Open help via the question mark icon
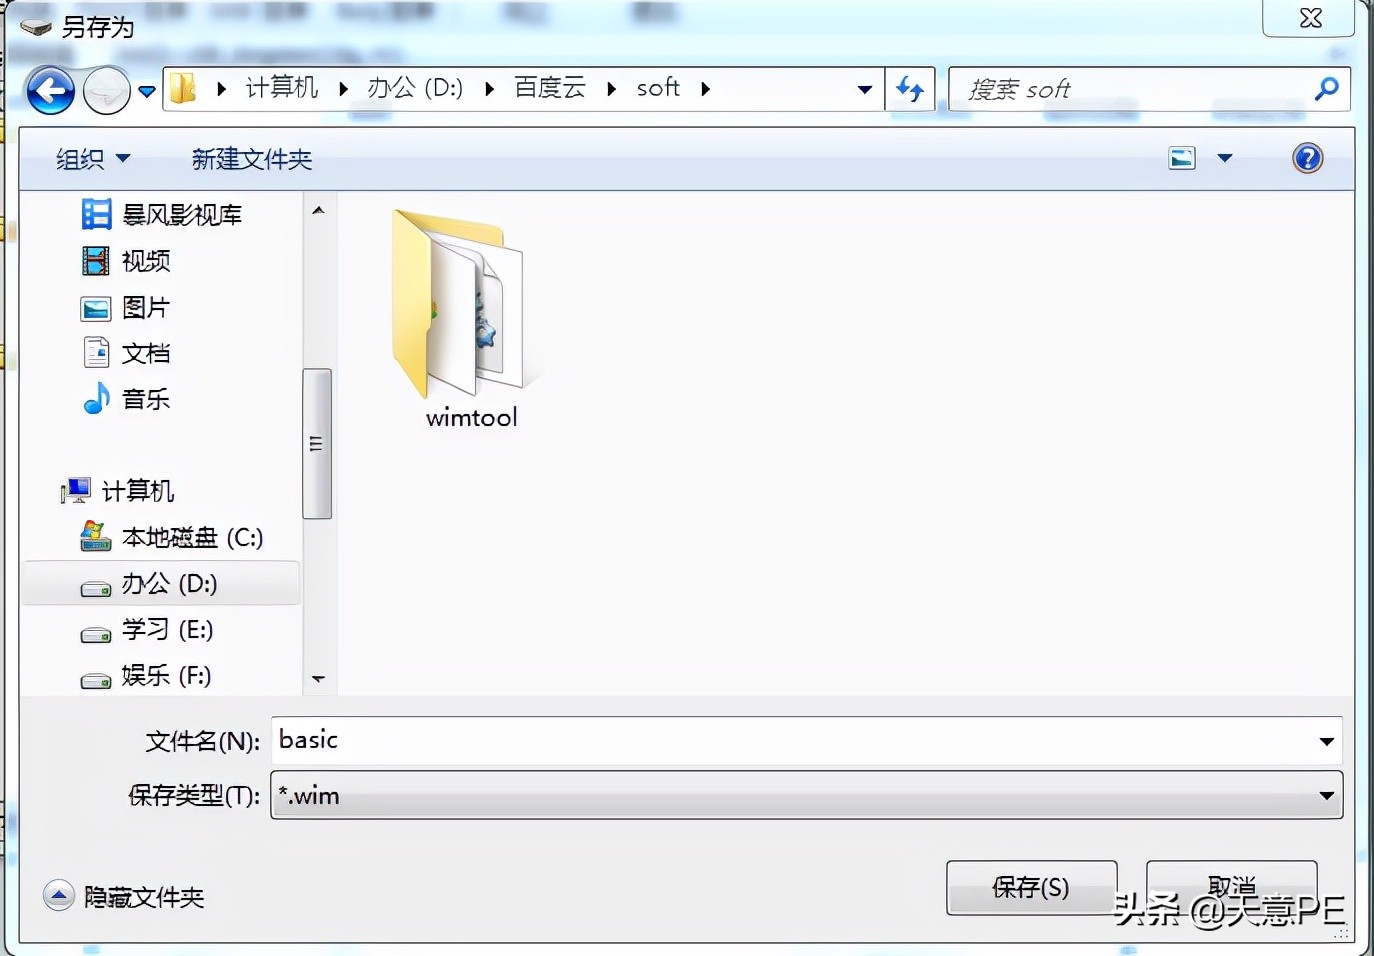 (1307, 157)
